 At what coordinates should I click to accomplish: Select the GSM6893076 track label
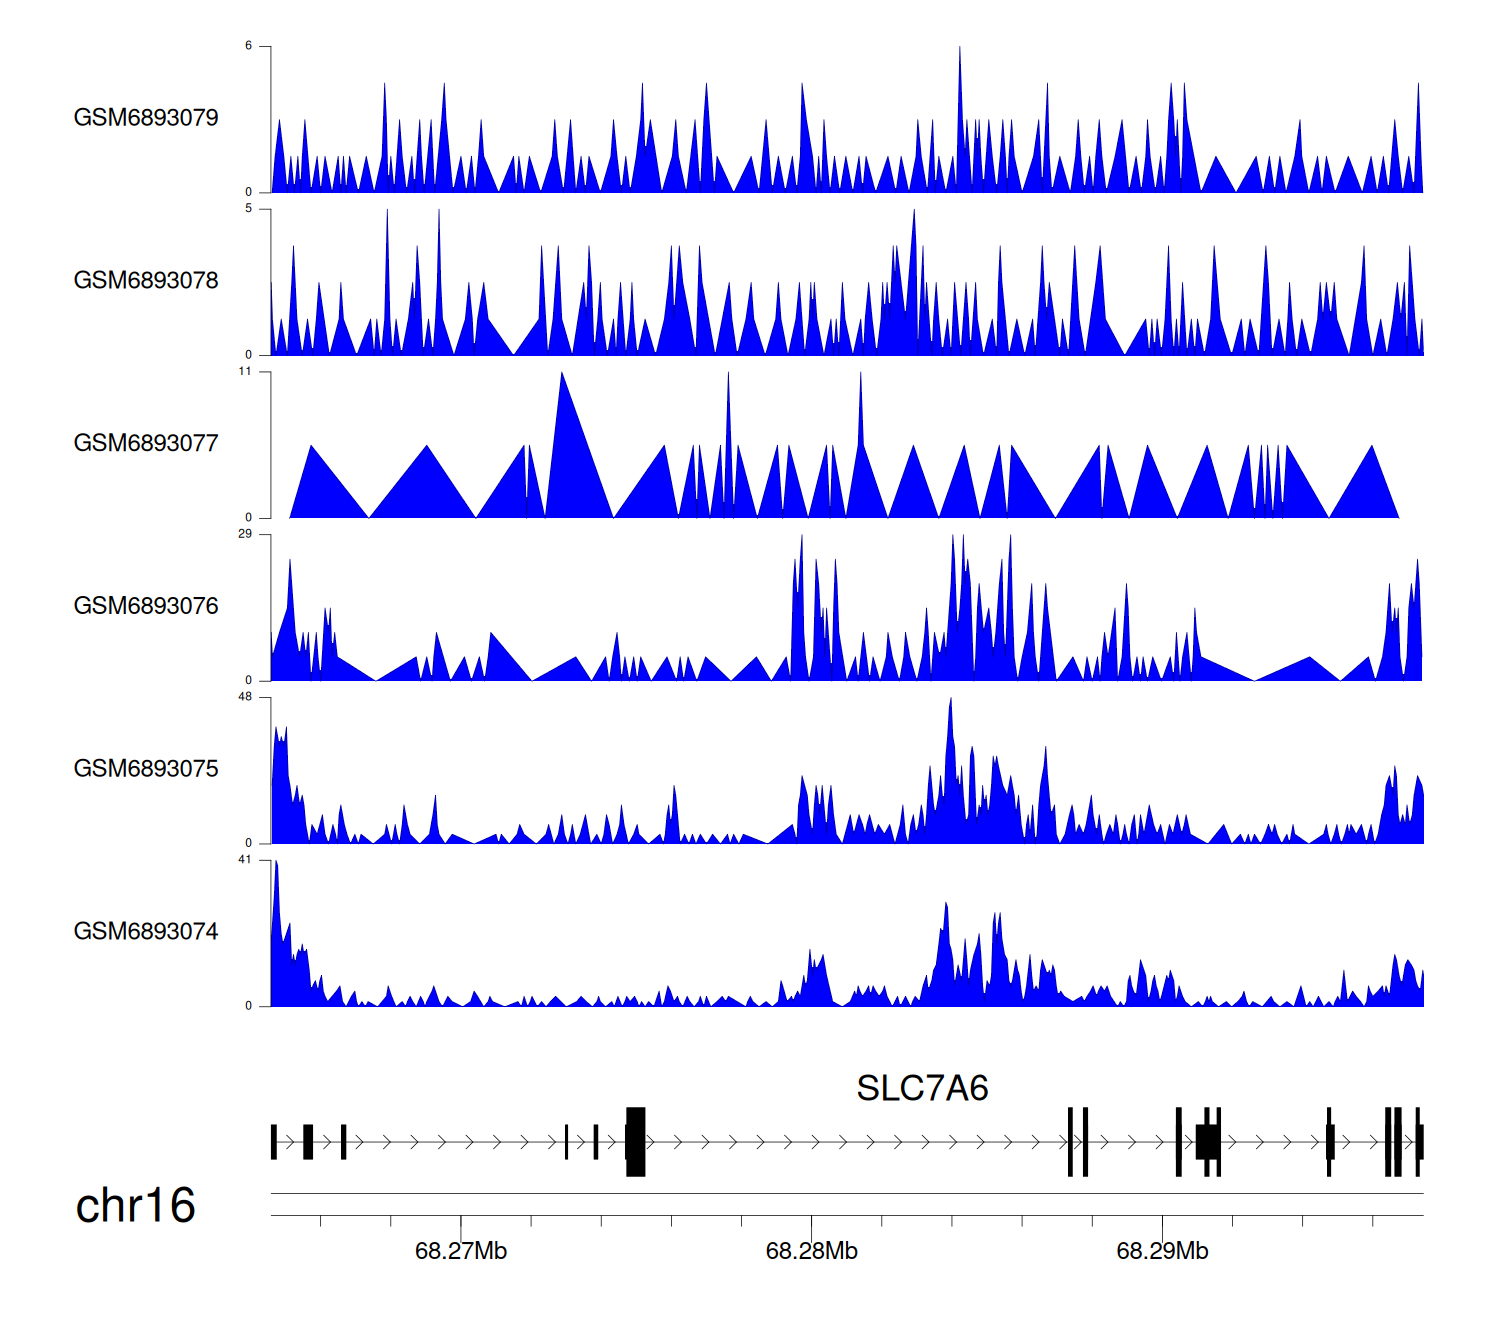(146, 606)
